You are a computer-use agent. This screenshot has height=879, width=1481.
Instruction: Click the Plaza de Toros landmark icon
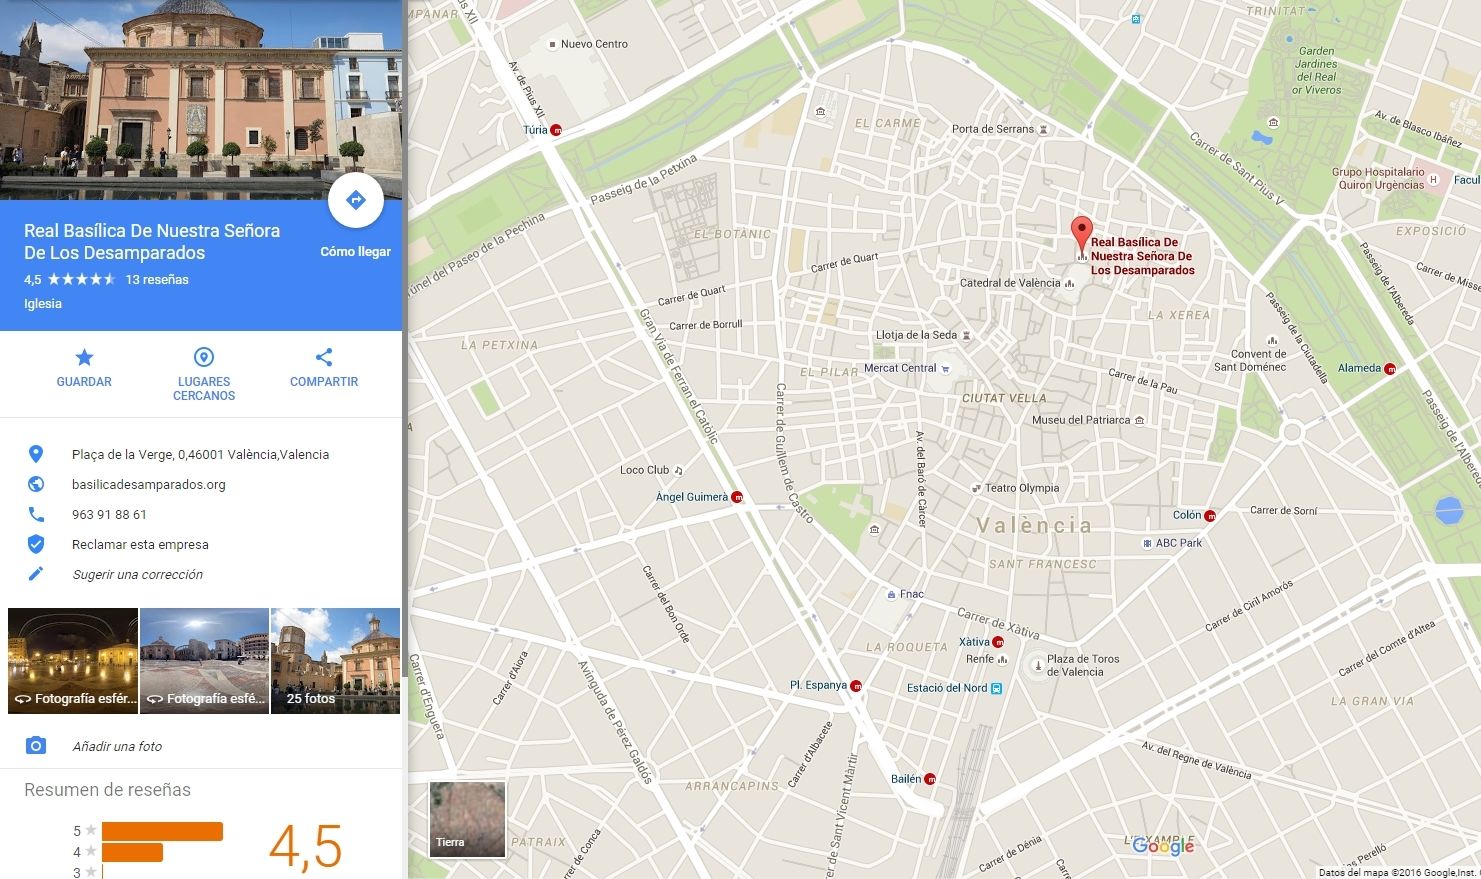coord(1038,663)
